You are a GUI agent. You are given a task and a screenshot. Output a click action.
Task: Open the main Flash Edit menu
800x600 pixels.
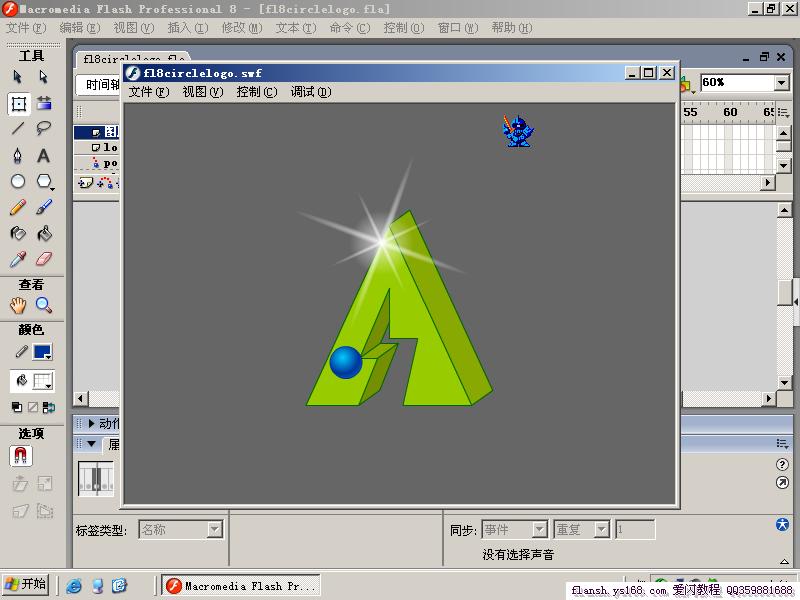tap(80, 28)
